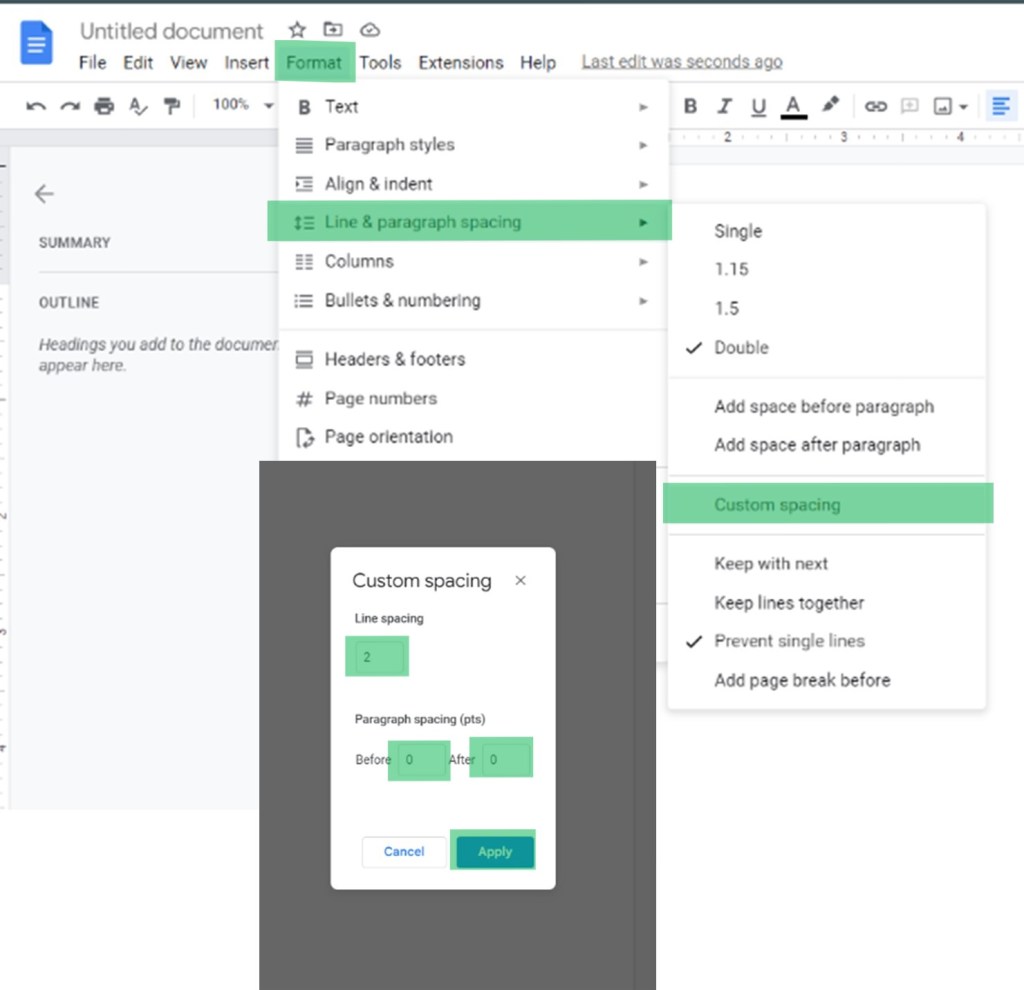Click the Redo arrow icon

70,106
